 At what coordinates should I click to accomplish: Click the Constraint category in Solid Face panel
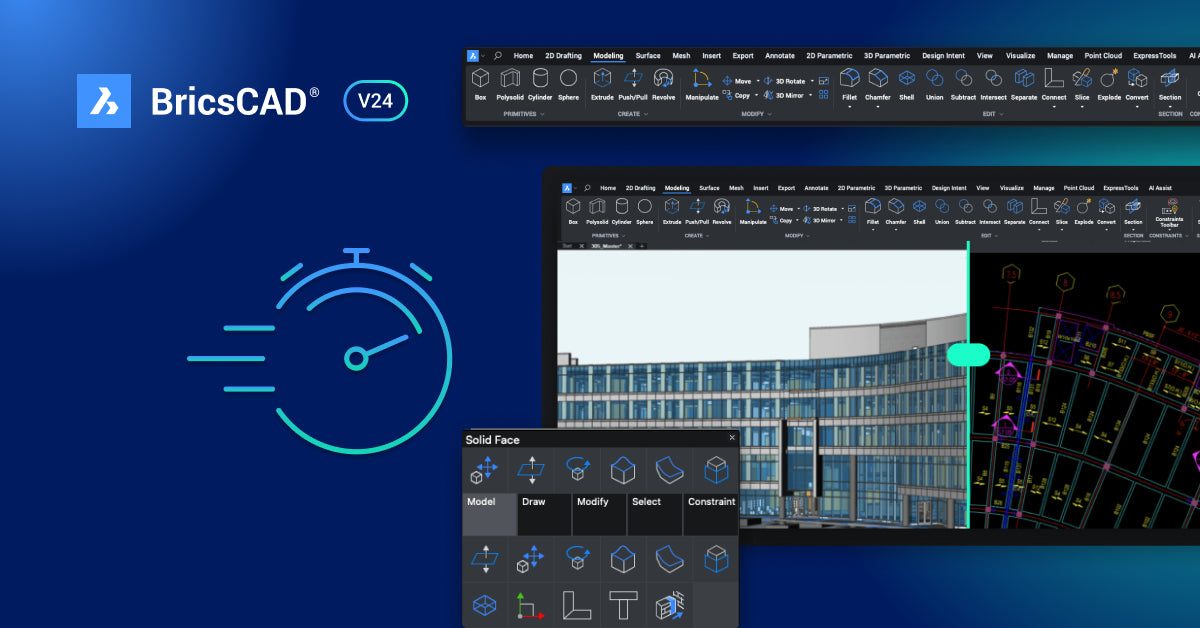(x=712, y=501)
